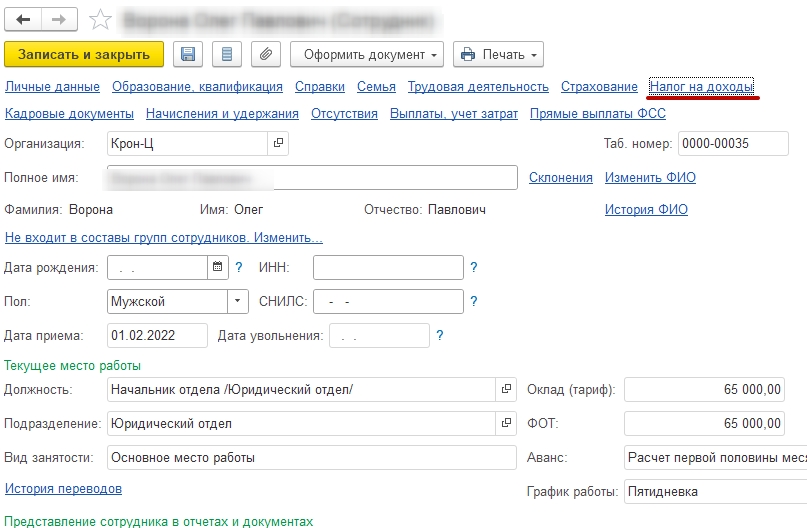The height and width of the screenshot is (528, 807).
Task: Open the Трудовая деятельность section
Action: (478, 87)
